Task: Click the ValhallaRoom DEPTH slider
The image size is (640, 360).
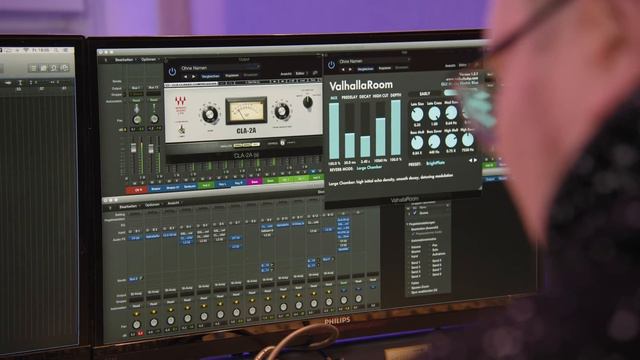Action: point(396,128)
